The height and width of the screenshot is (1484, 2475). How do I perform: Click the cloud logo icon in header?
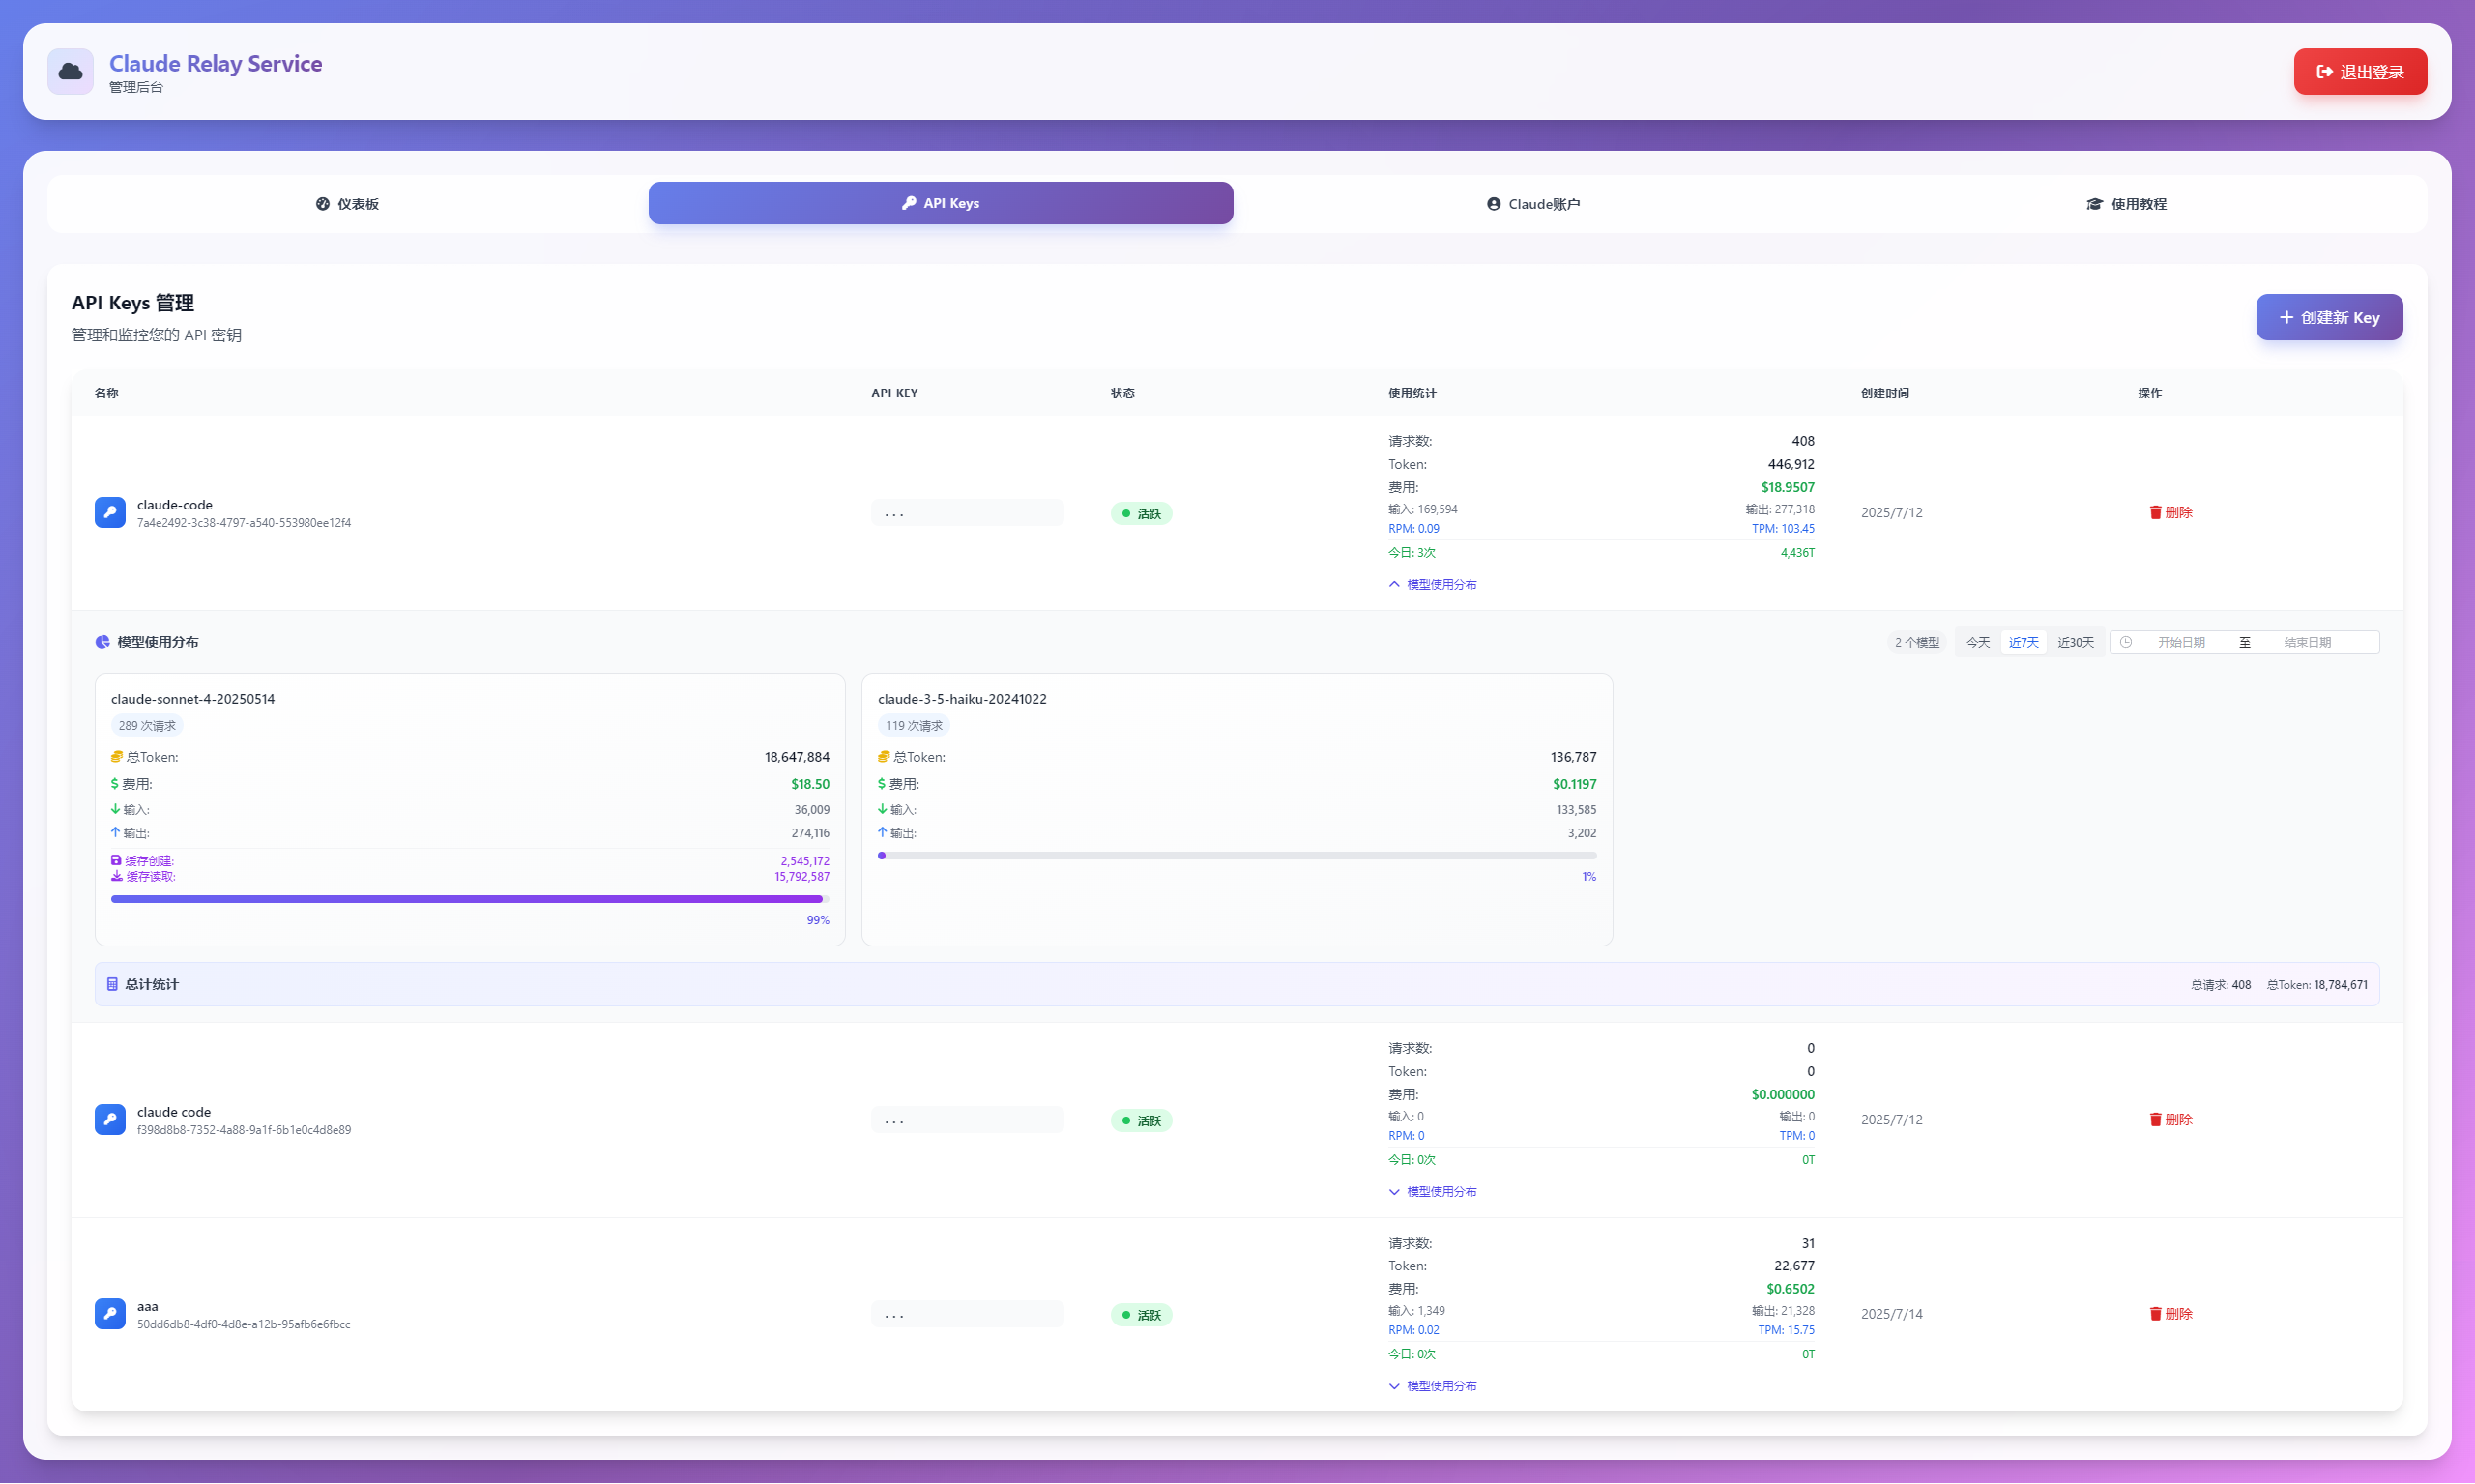(x=70, y=71)
